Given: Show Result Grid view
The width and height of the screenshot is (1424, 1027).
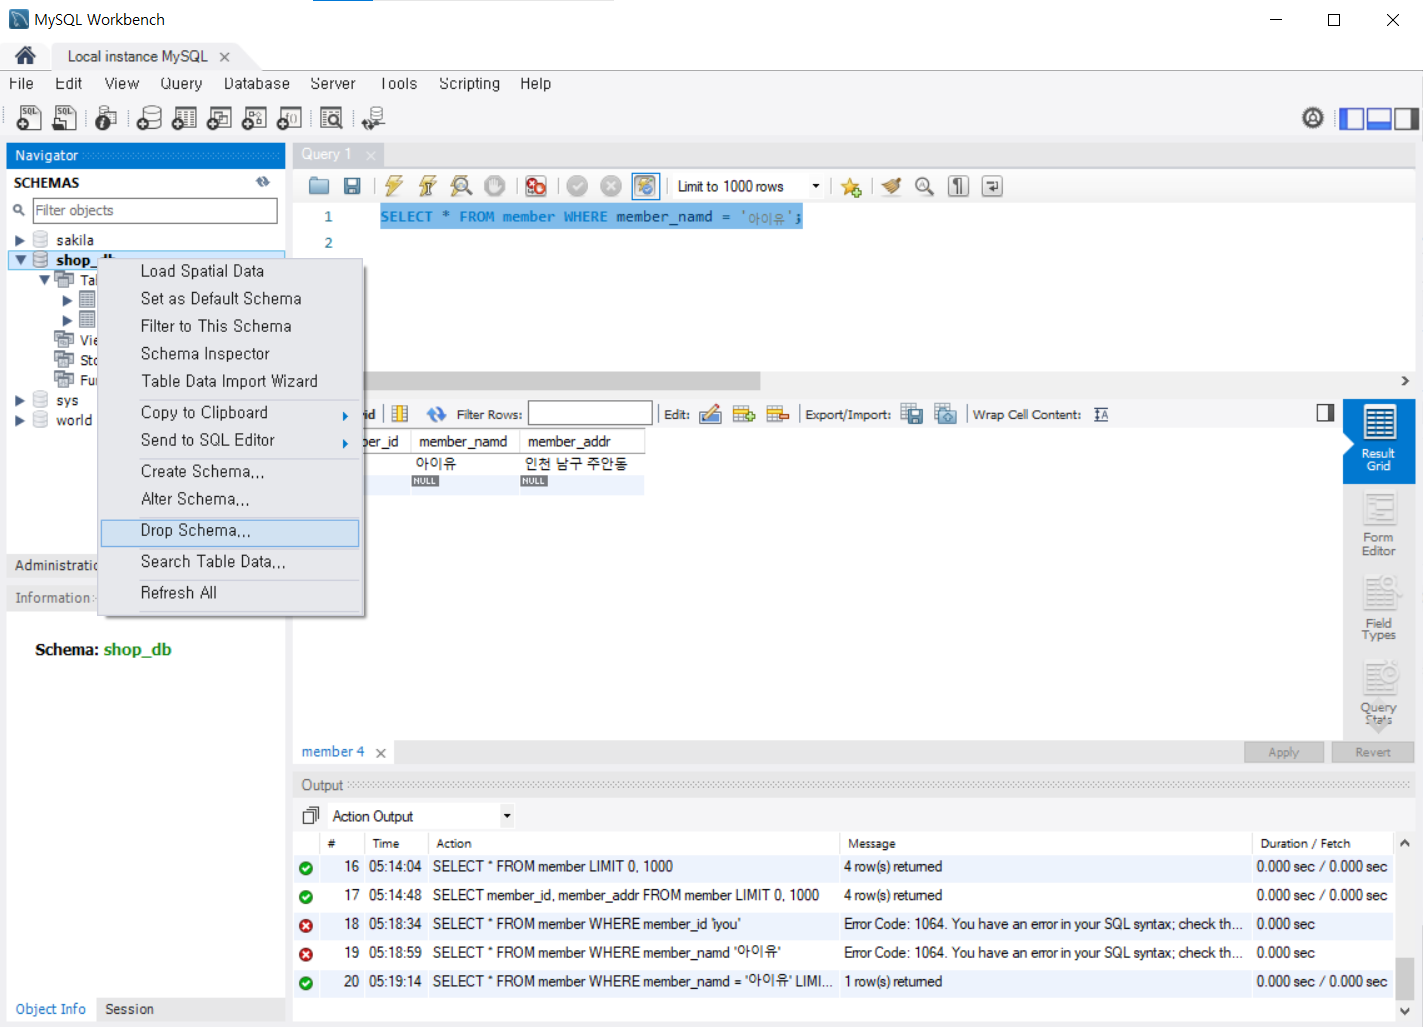Looking at the screenshot, I should [1379, 441].
